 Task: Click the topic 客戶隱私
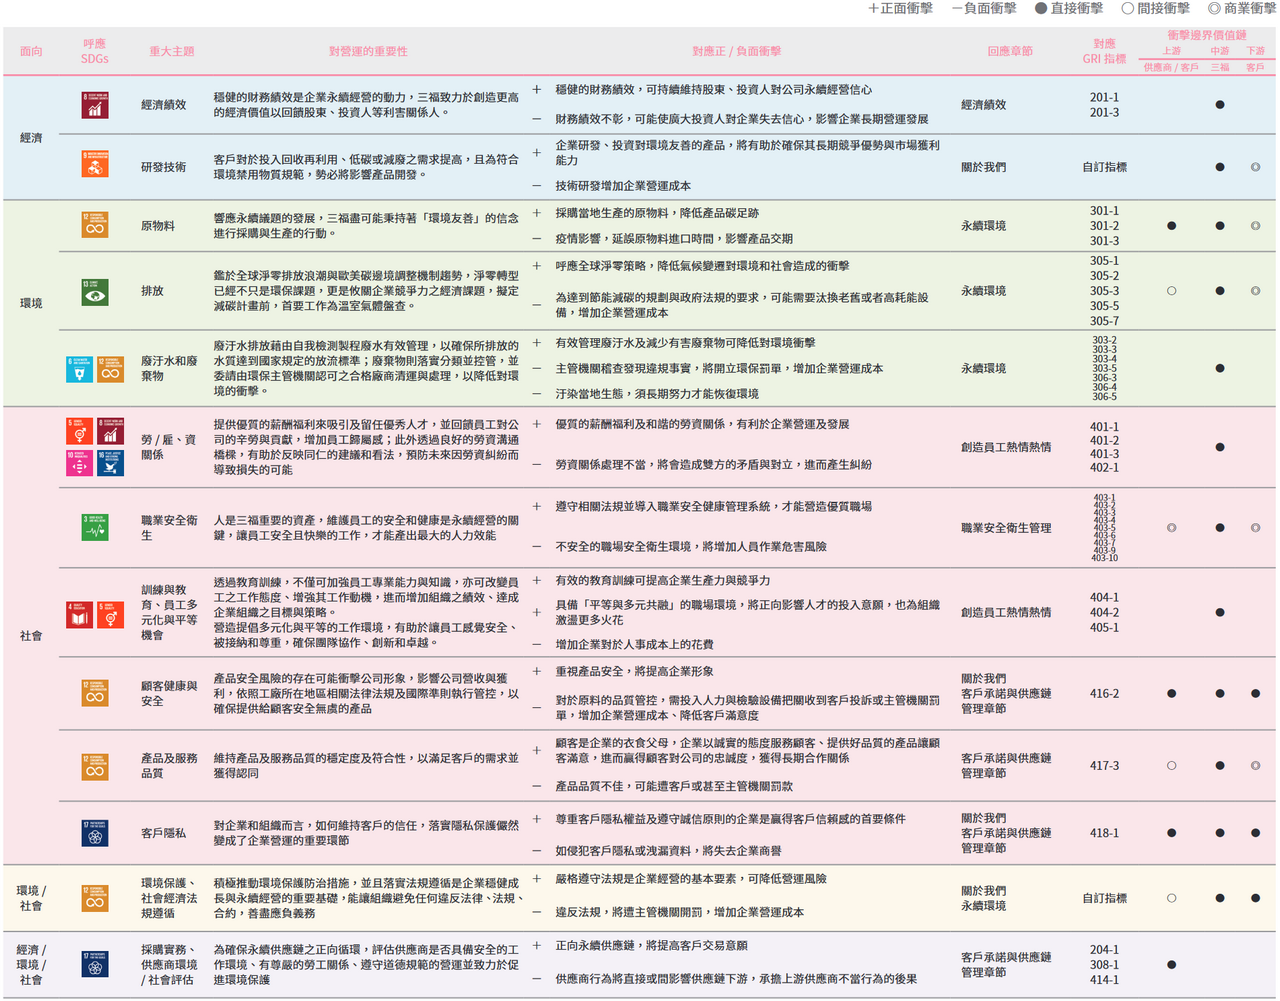click(163, 833)
